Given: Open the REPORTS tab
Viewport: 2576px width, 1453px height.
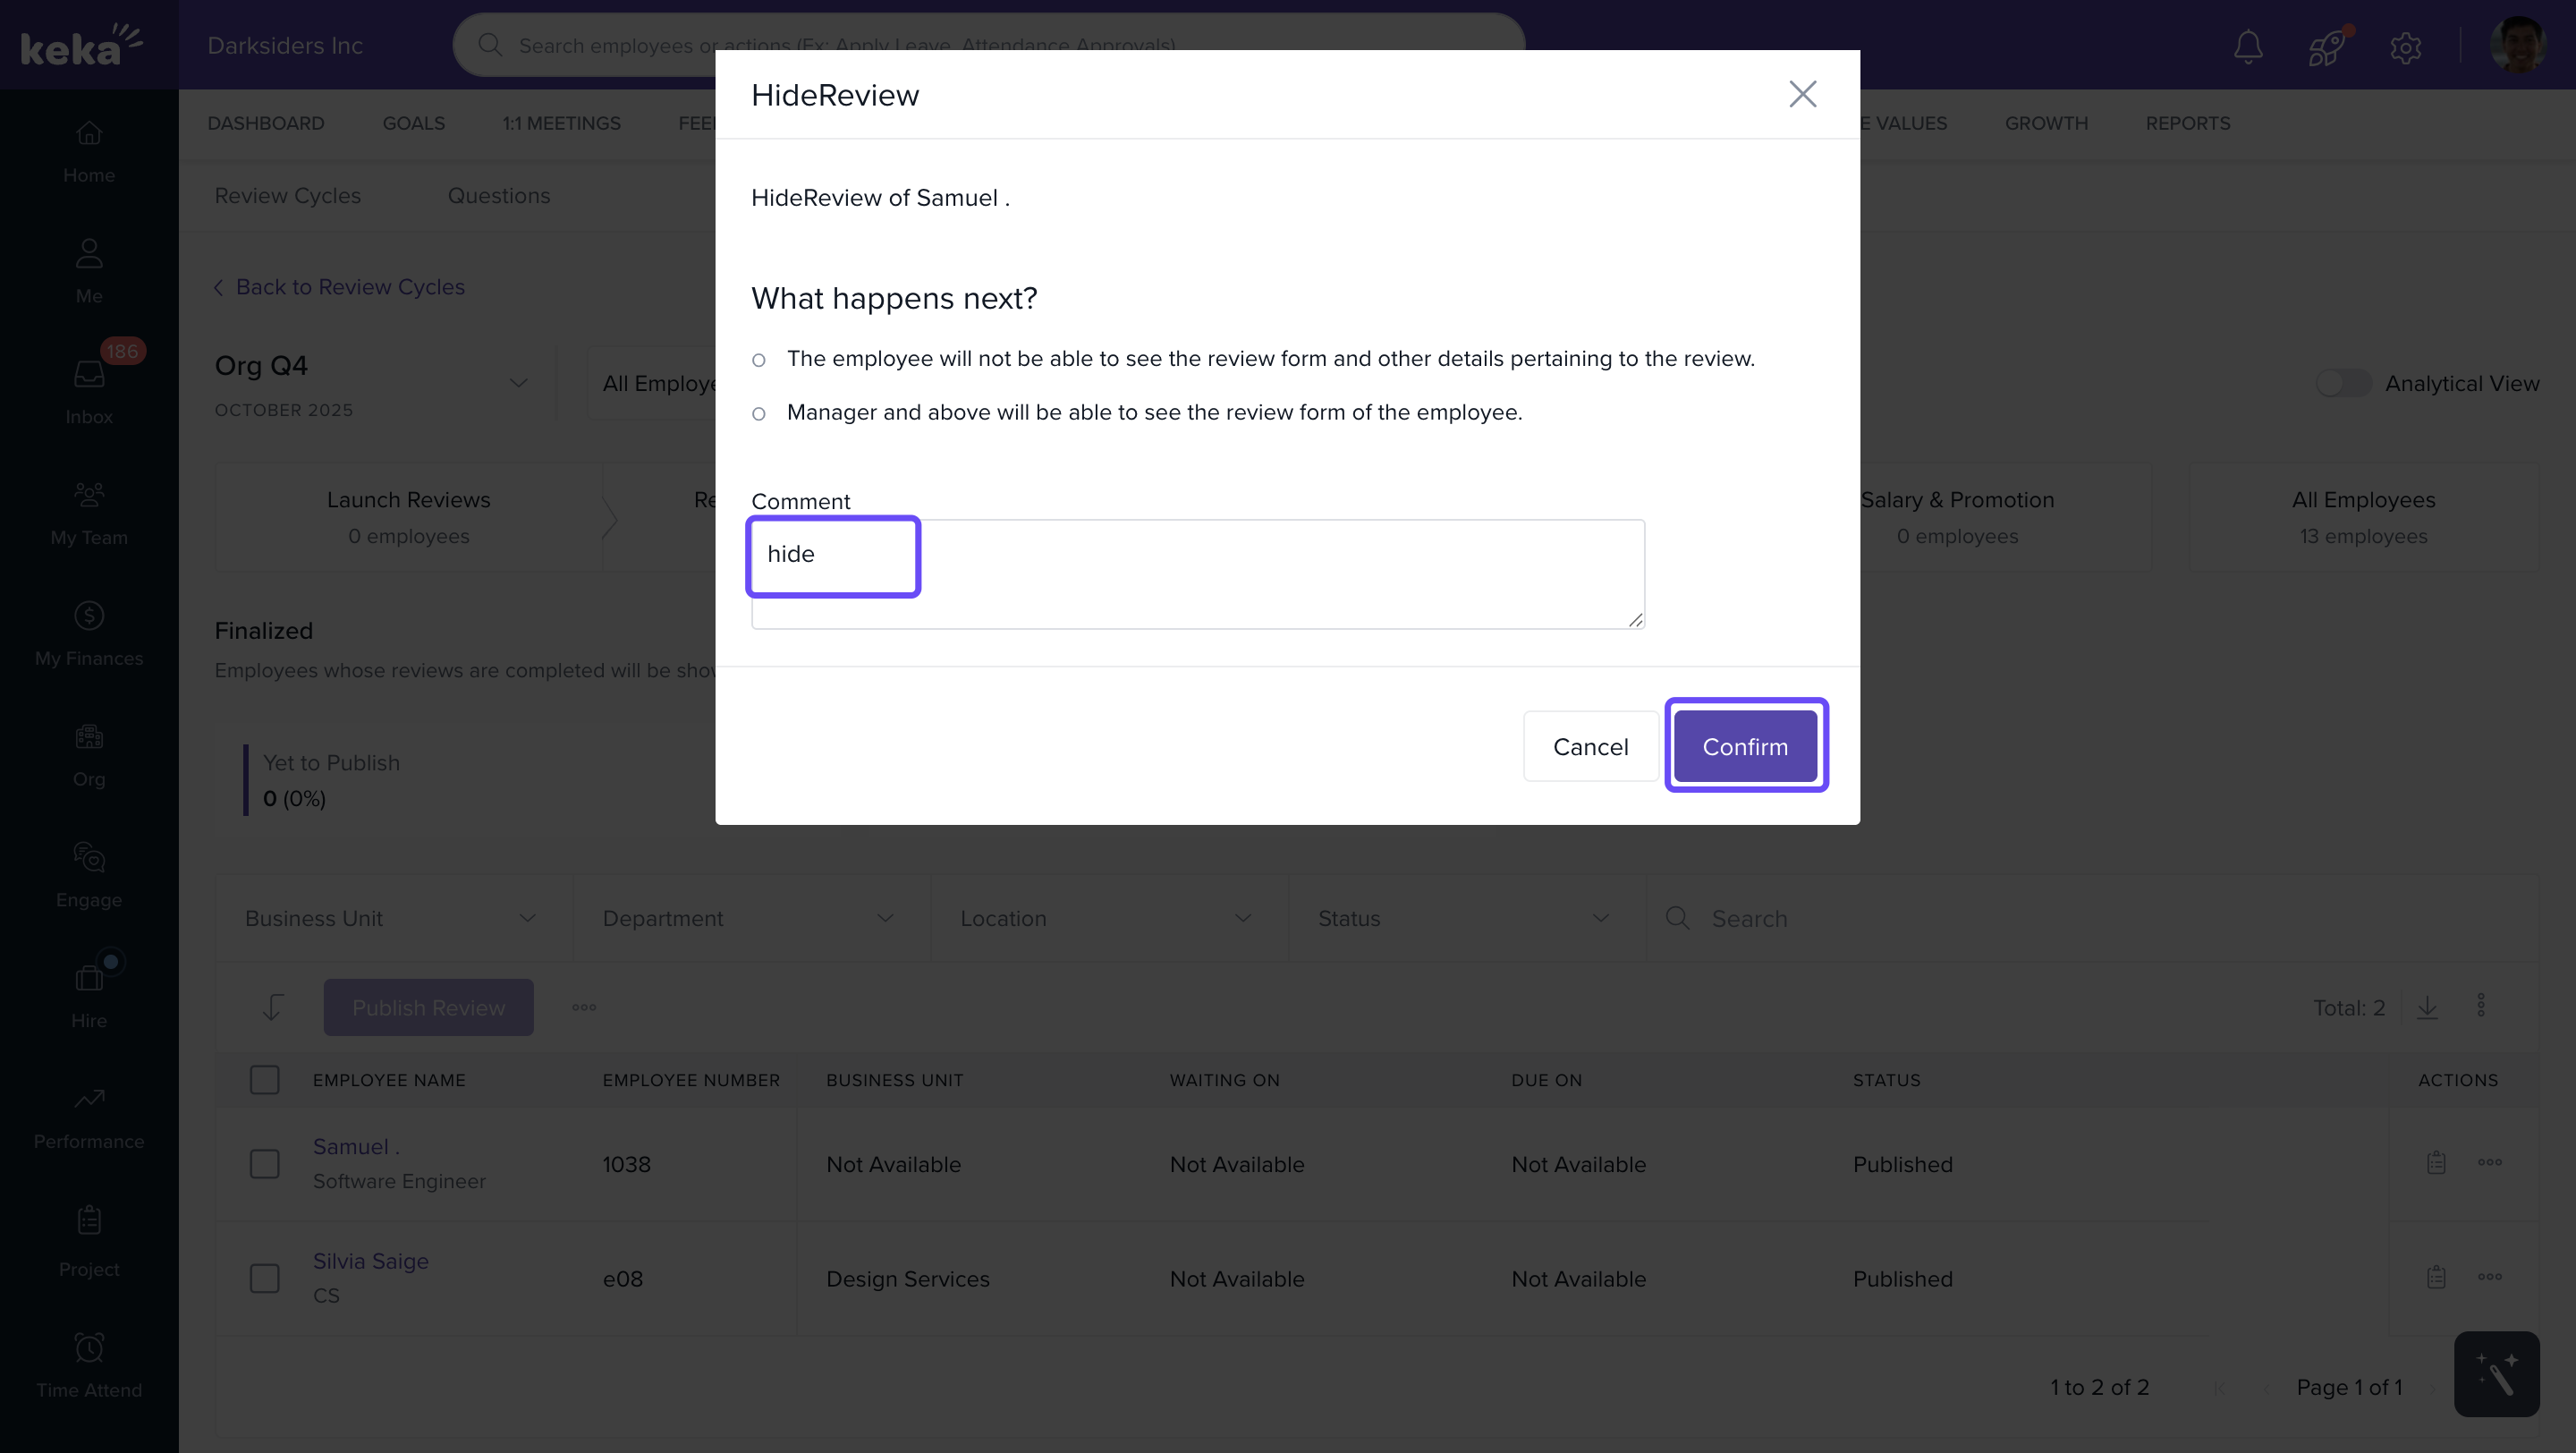Looking at the screenshot, I should [2187, 123].
